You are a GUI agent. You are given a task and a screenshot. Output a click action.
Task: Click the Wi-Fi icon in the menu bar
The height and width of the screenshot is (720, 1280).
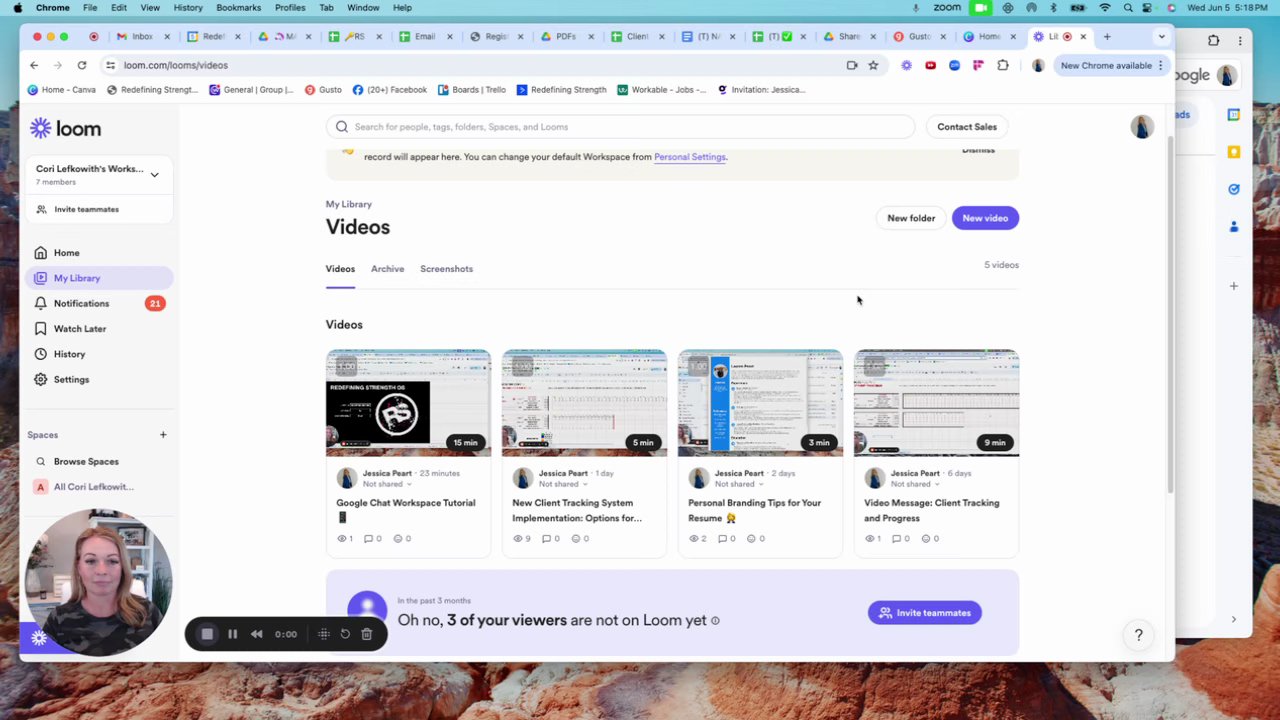pos(1104,8)
